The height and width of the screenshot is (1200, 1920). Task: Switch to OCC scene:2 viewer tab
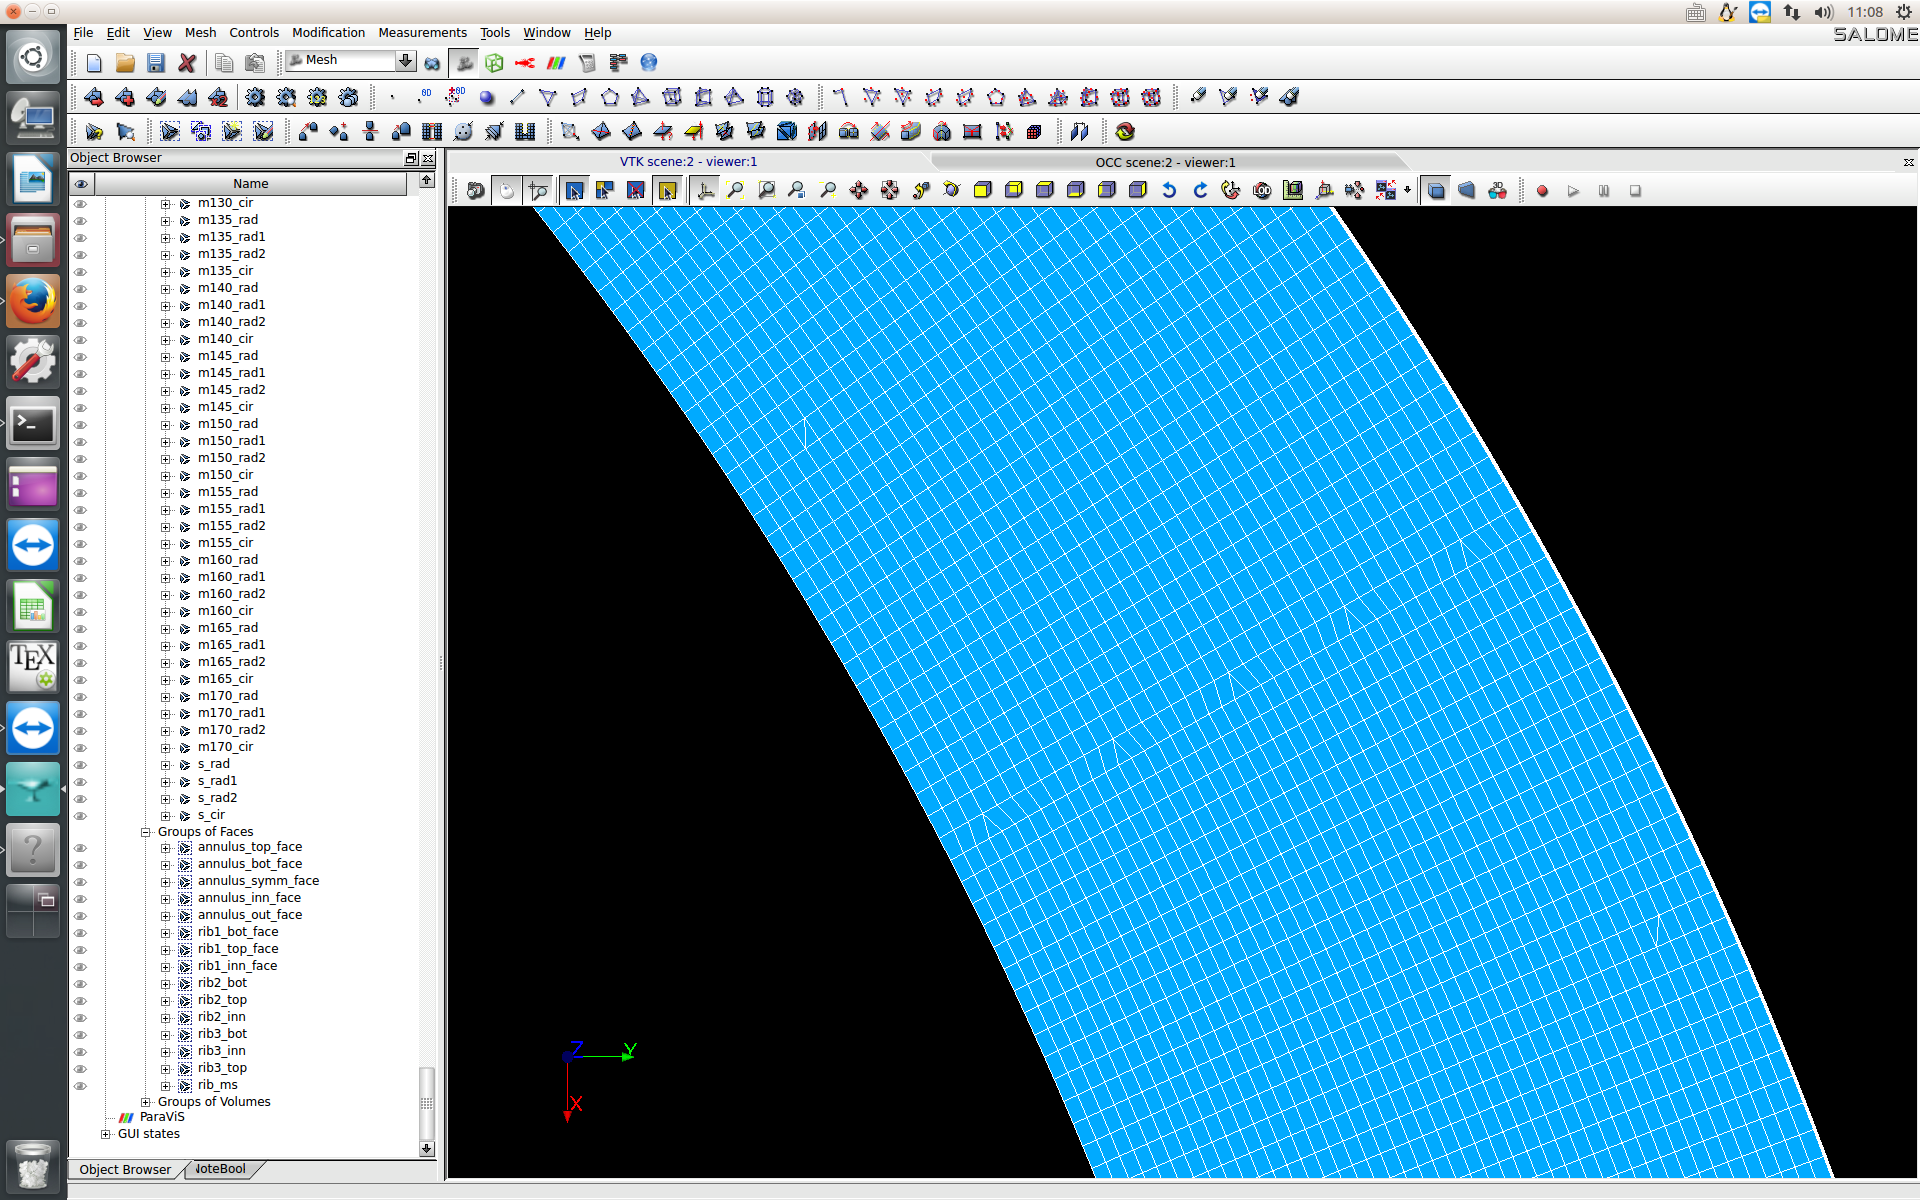(1165, 162)
